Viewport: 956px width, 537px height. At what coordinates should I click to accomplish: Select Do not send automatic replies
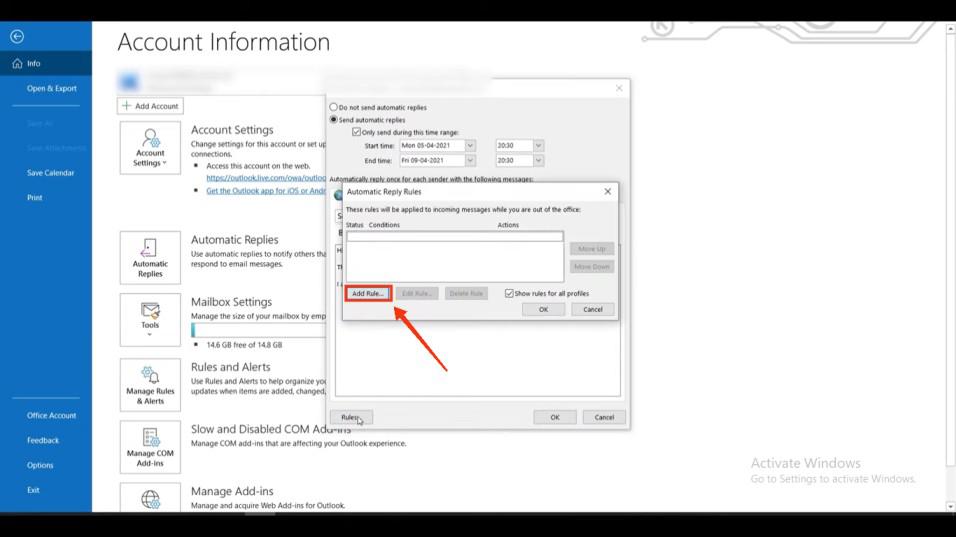point(334,107)
